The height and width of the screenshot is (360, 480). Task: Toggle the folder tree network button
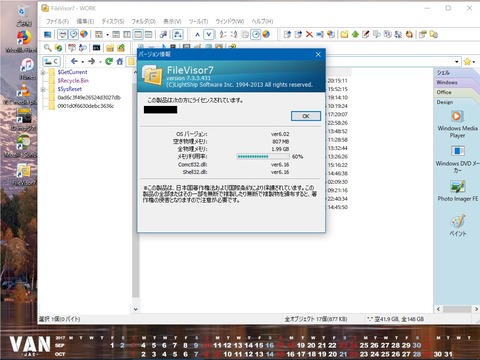pos(178,34)
